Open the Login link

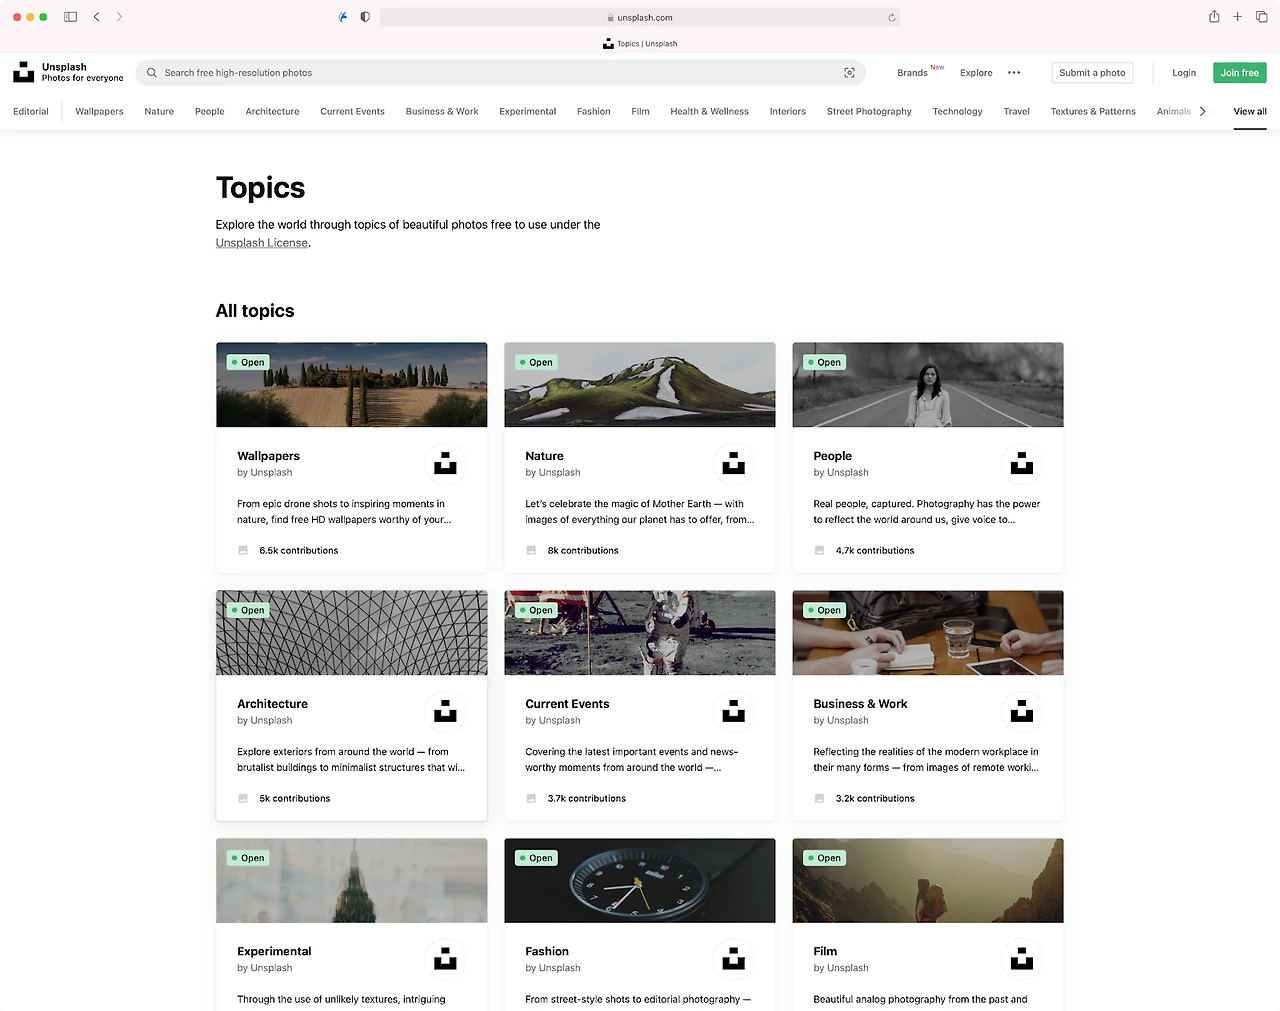point(1184,73)
